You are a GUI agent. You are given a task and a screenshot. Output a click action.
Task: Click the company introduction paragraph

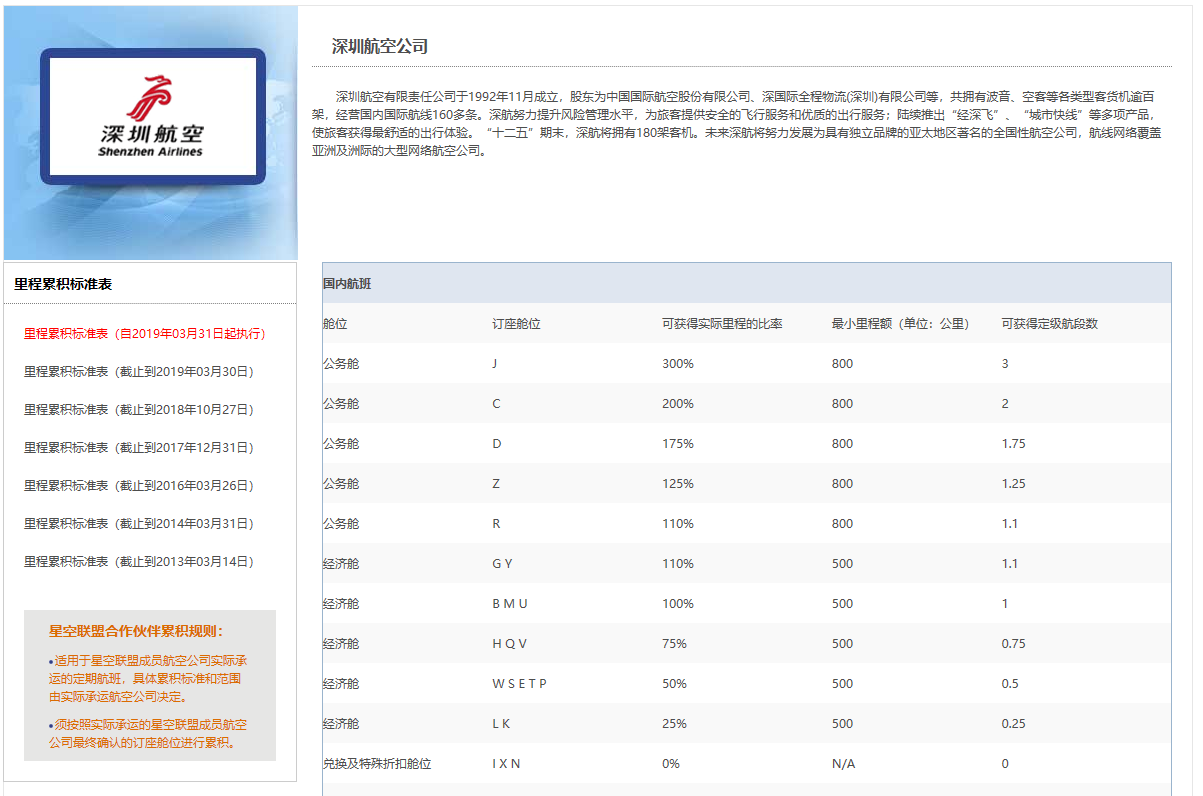coord(737,124)
